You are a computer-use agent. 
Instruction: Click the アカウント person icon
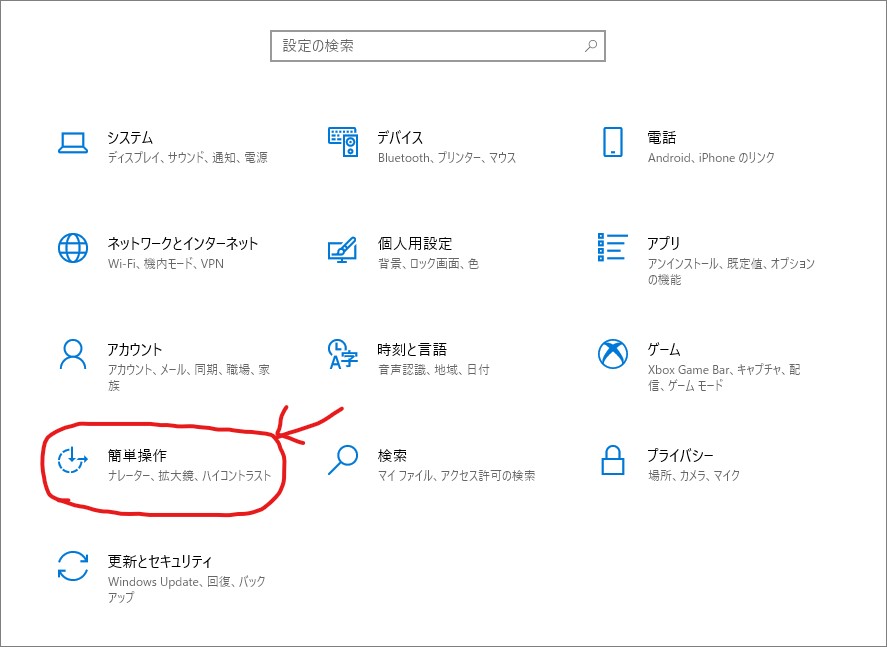point(73,354)
